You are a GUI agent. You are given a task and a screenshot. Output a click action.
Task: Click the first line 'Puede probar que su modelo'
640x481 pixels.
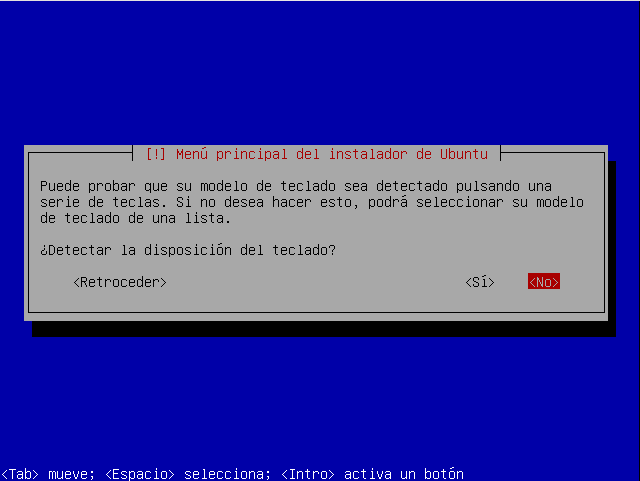point(144,186)
